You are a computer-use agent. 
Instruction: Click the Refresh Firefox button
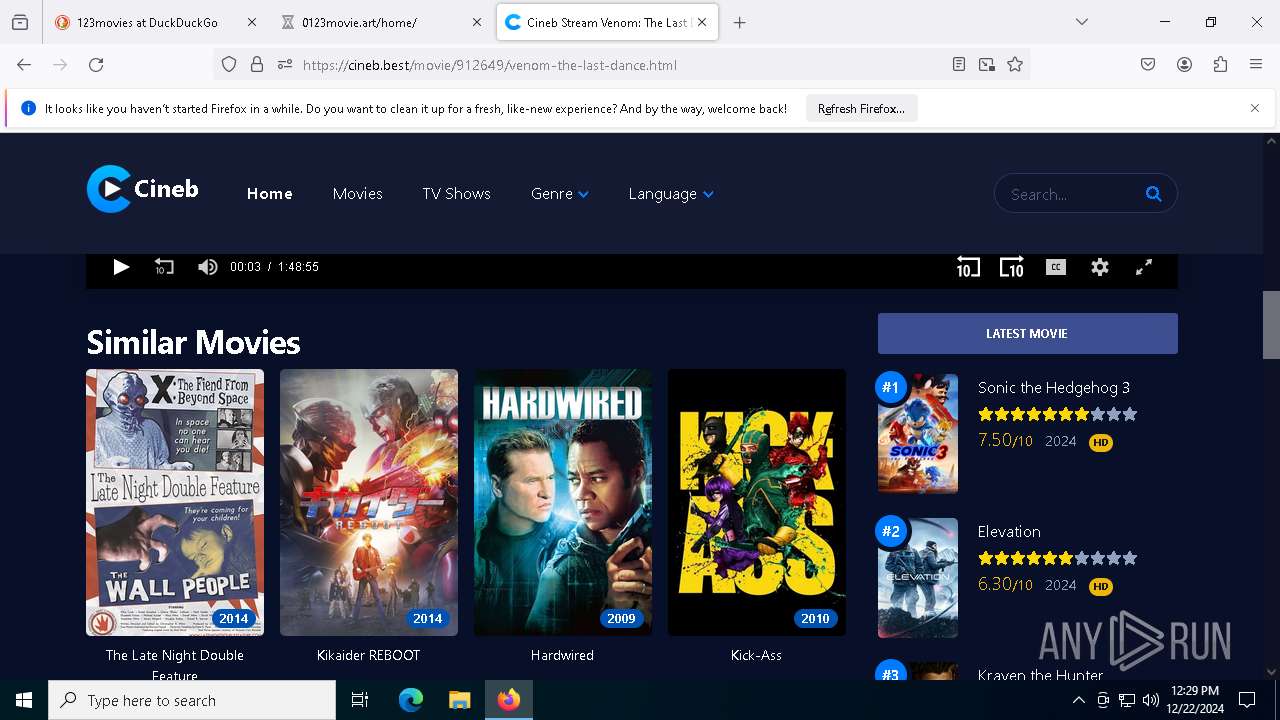[861, 109]
